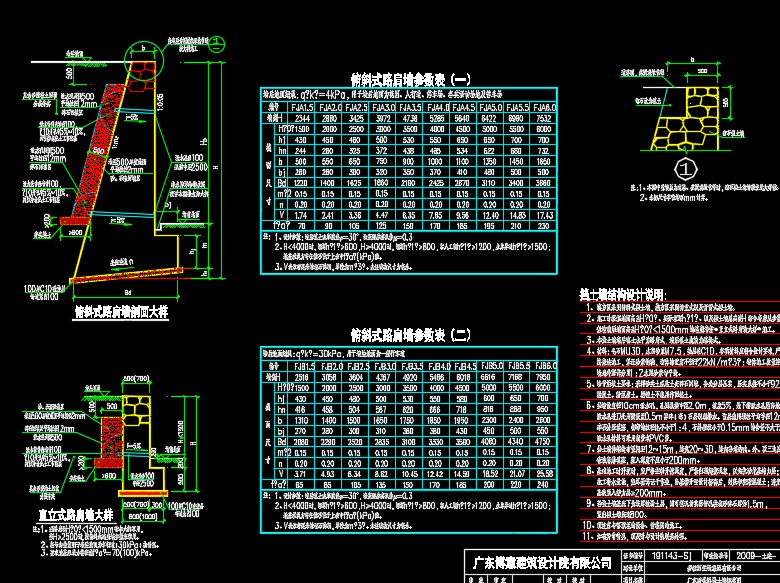This screenshot has width=780, height=583.
Task: Click the FJA4.5 column header cell
Action: (464, 107)
